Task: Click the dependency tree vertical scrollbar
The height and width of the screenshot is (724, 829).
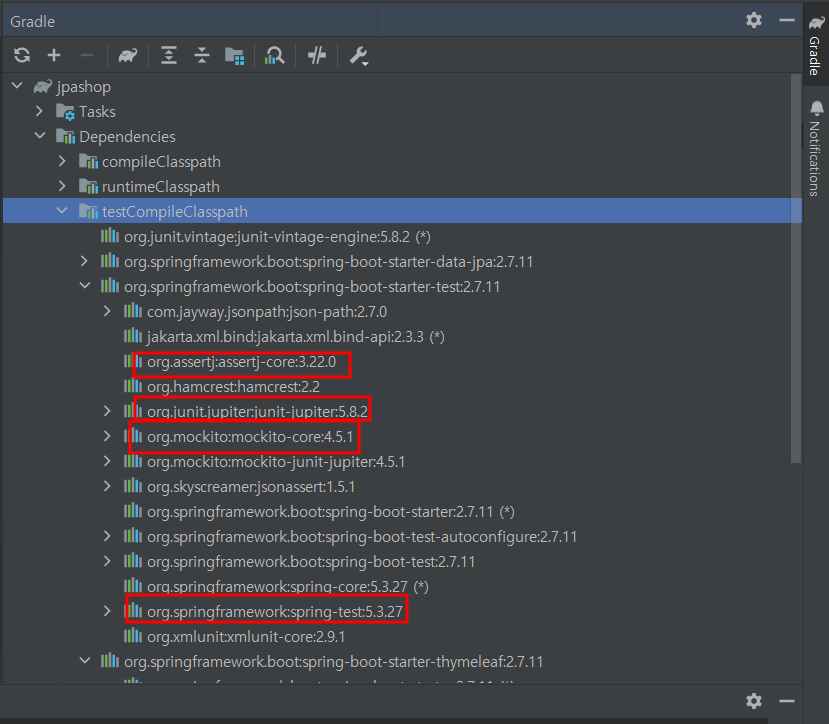Action: (796, 270)
